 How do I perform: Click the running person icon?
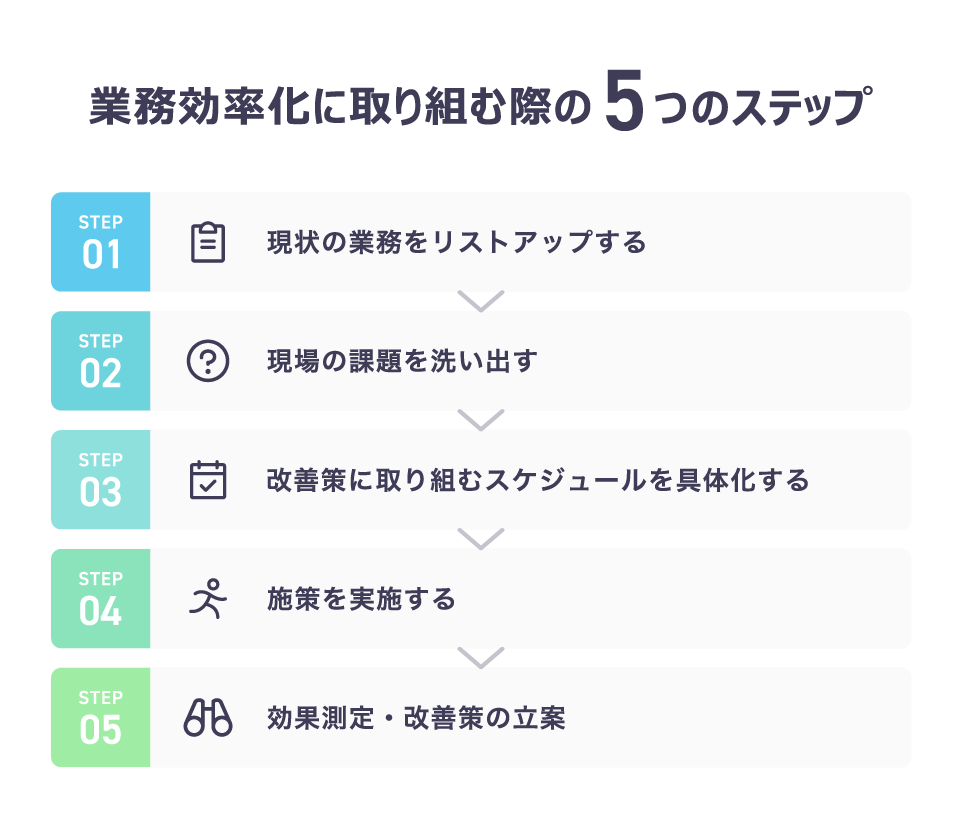coord(208,598)
